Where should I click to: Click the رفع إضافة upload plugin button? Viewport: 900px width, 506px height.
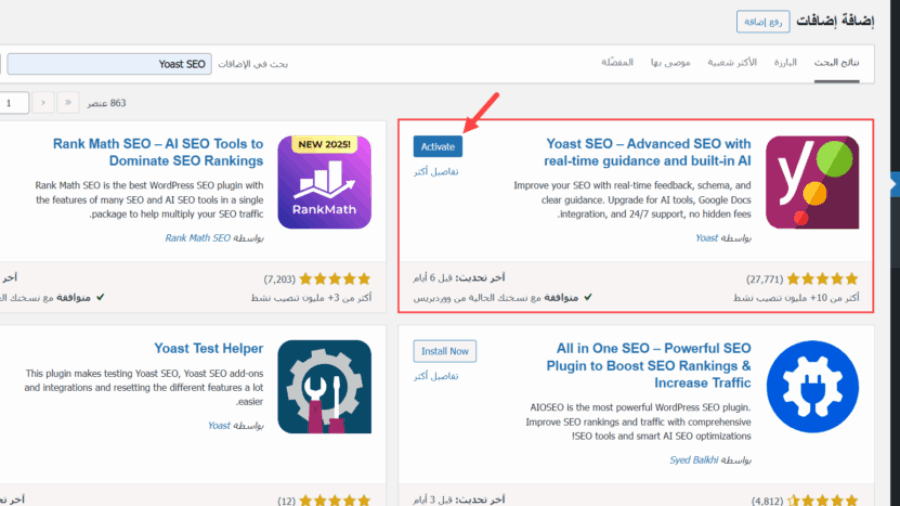[x=763, y=21]
